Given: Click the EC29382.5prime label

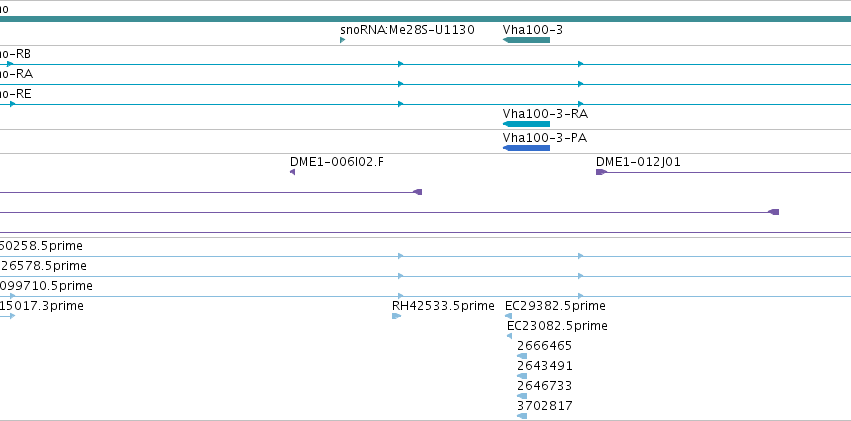Looking at the screenshot, I should pyautogui.click(x=555, y=306).
